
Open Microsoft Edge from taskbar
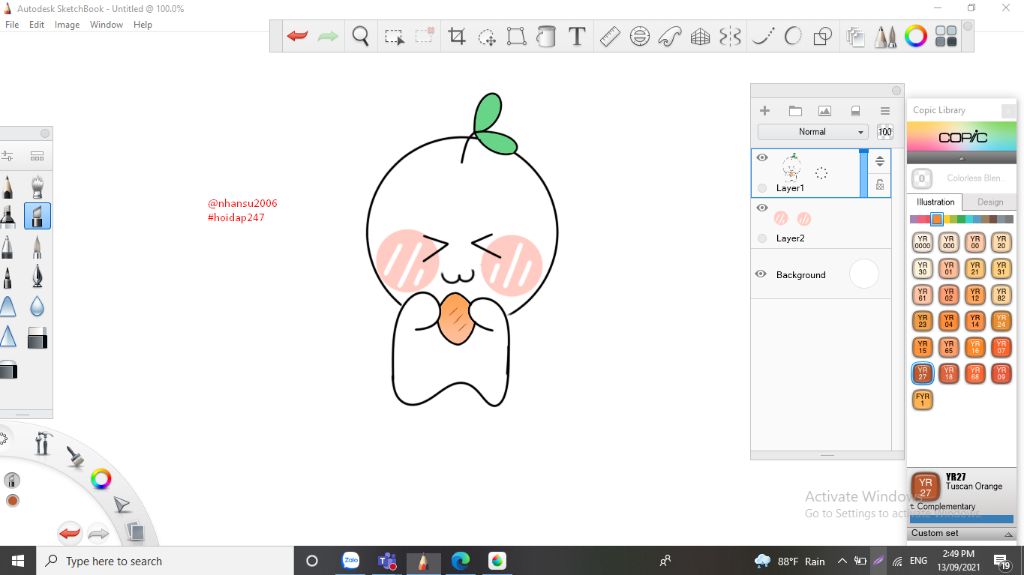[460, 561]
